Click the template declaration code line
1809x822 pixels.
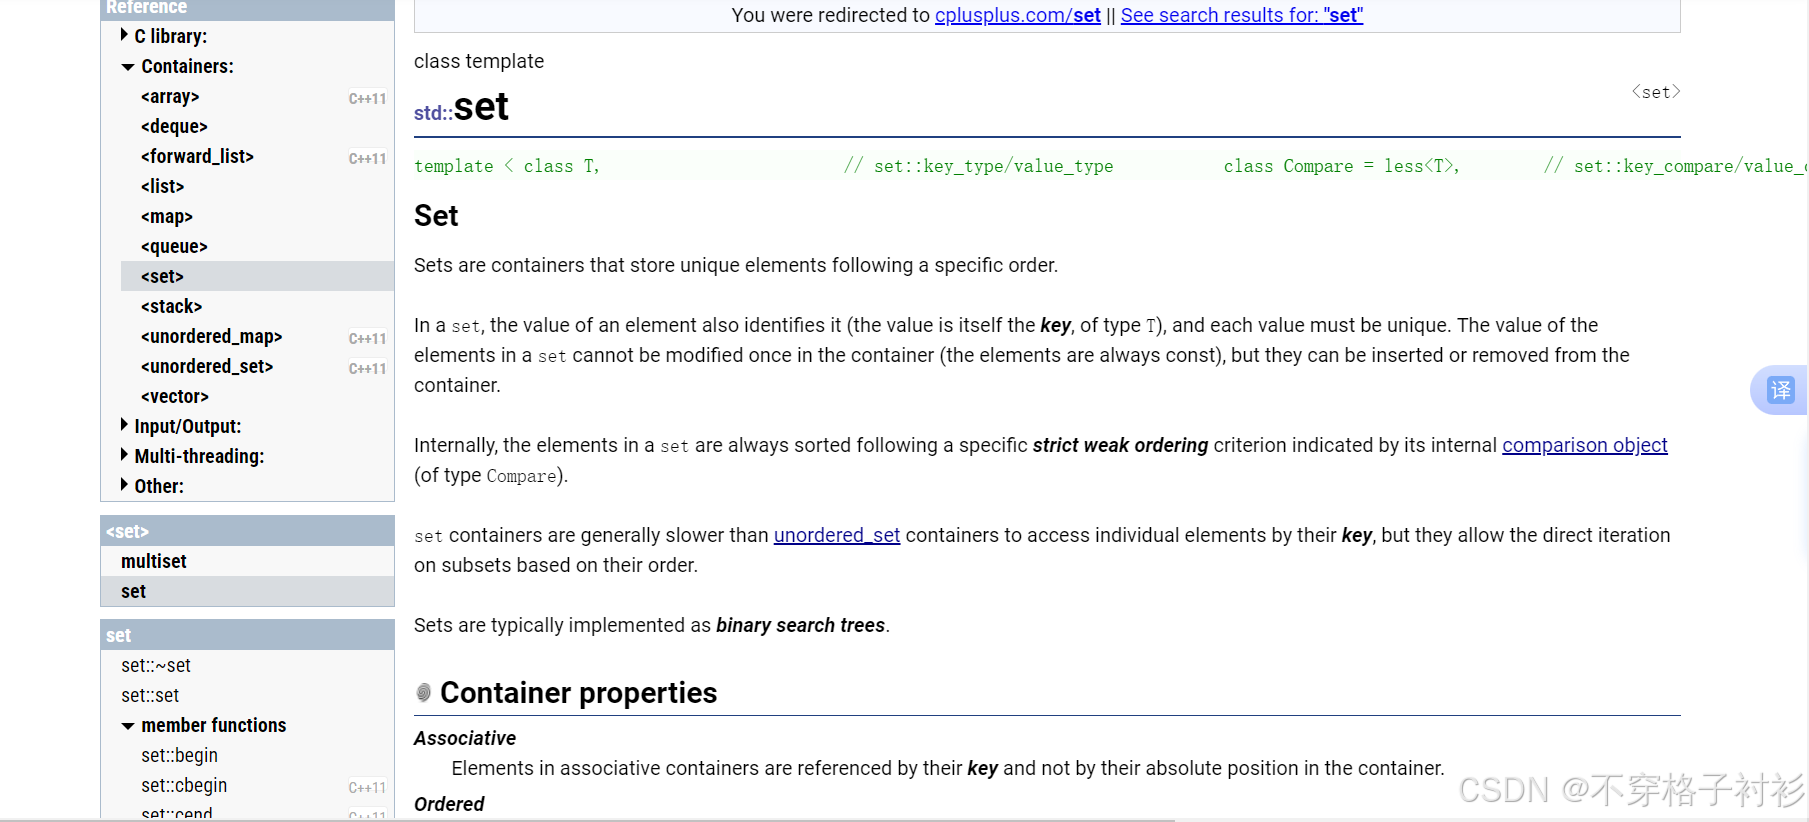[1110, 166]
